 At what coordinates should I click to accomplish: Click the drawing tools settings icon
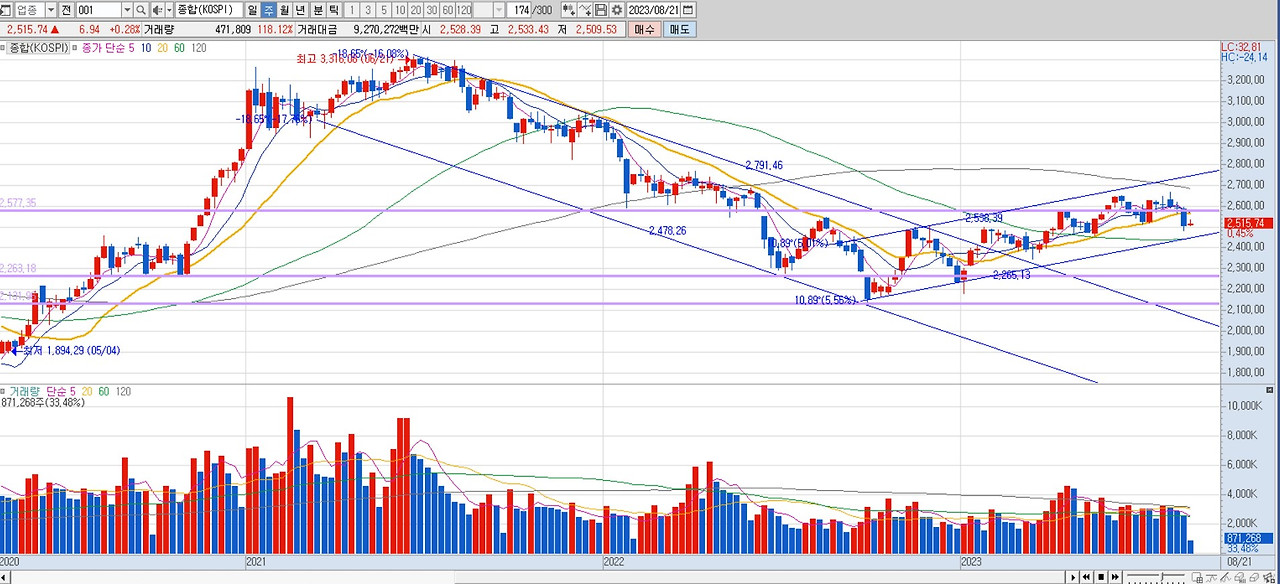point(1269,577)
